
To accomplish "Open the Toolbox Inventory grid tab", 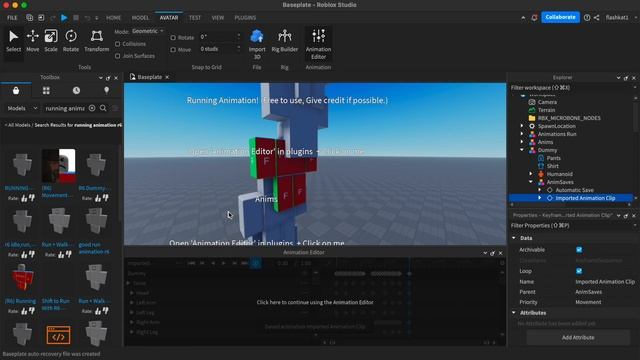I will tap(46, 91).
